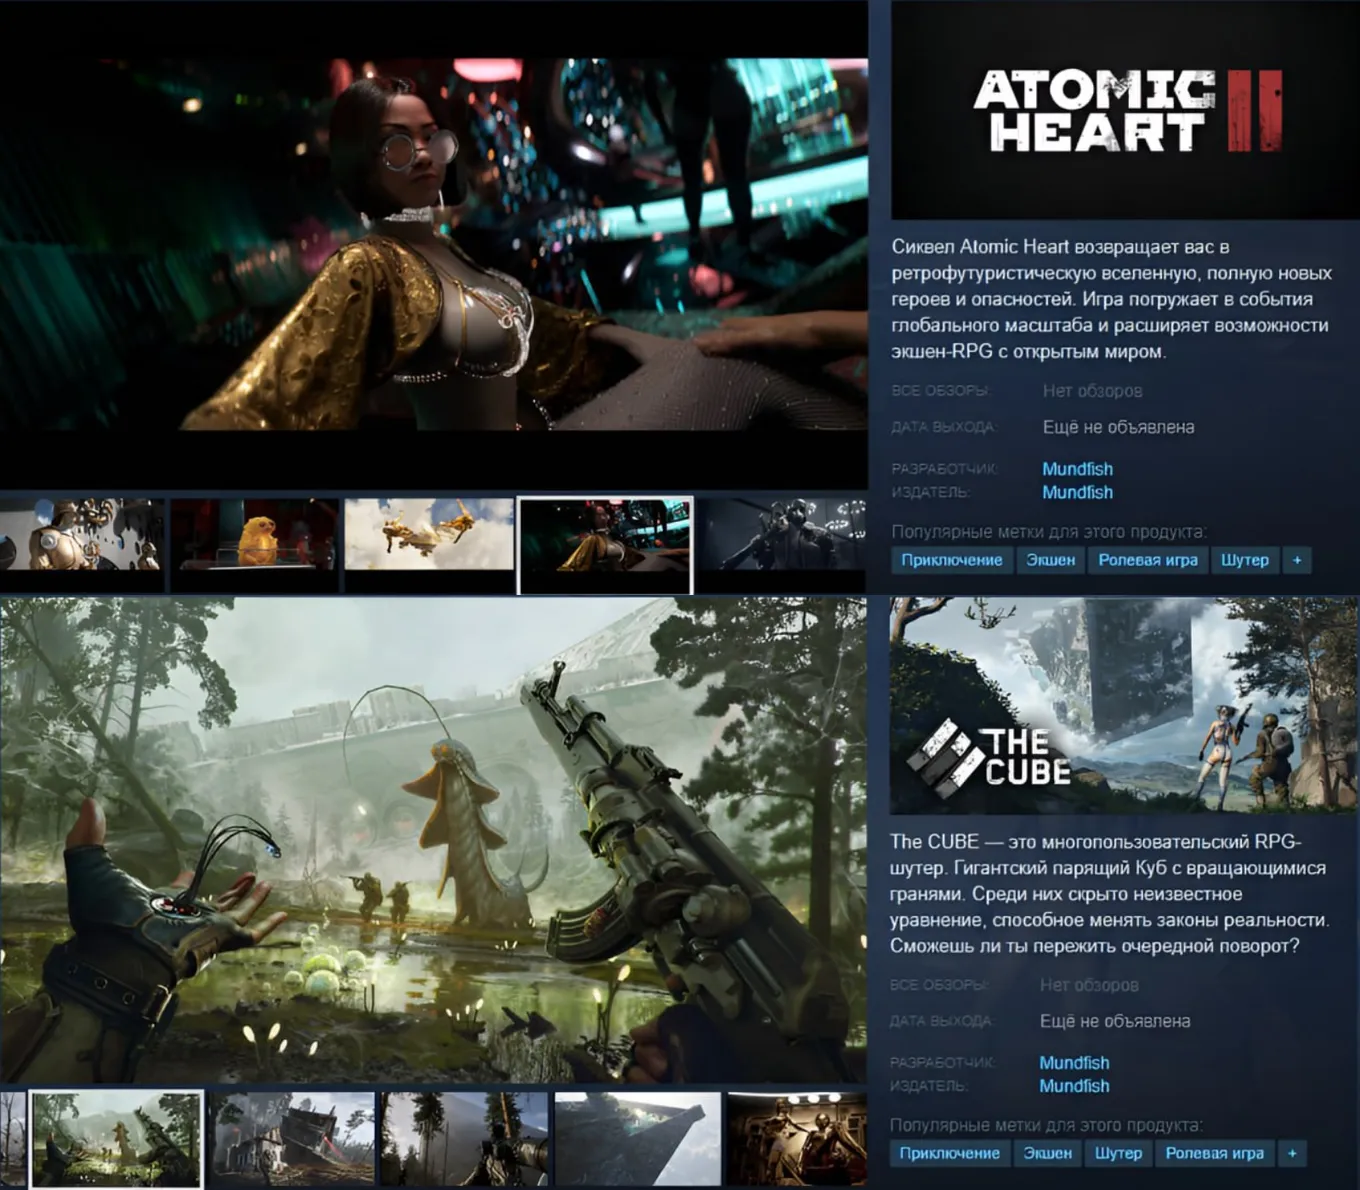The height and width of the screenshot is (1190, 1360).
Task: Select the crashed structure in forest thumbnail
Action: (x=292, y=1139)
